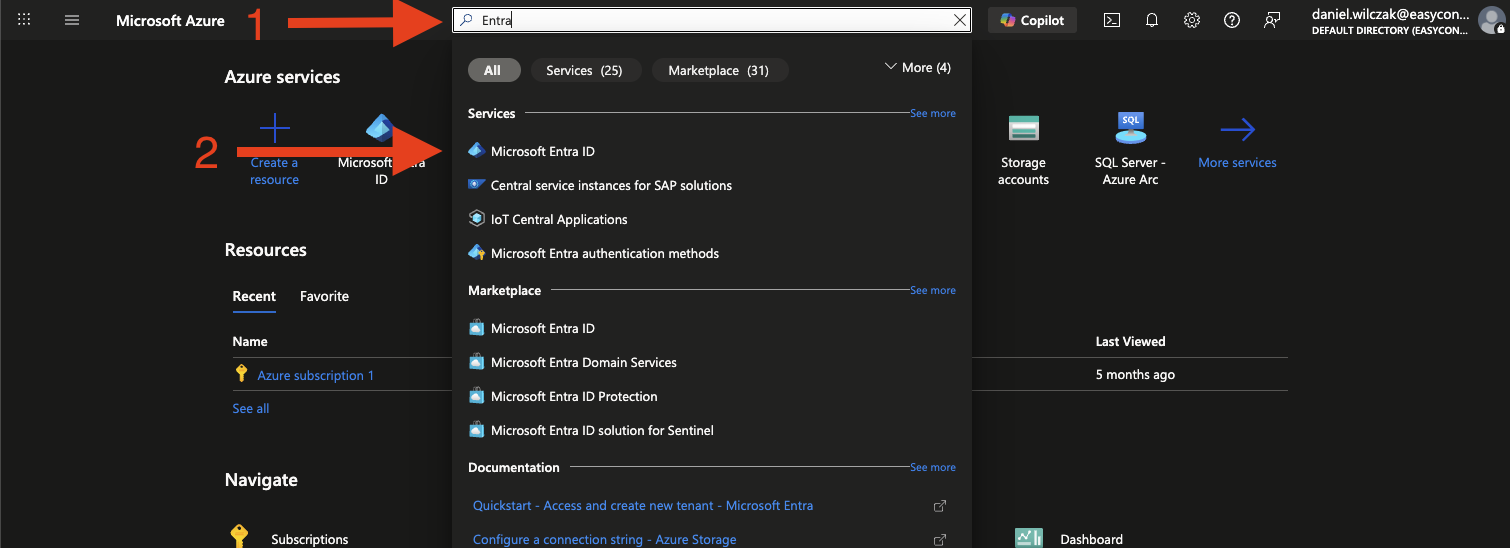Select Microsoft Entra authentication methods result
Viewport: 1510px width, 548px height.
click(x=604, y=253)
